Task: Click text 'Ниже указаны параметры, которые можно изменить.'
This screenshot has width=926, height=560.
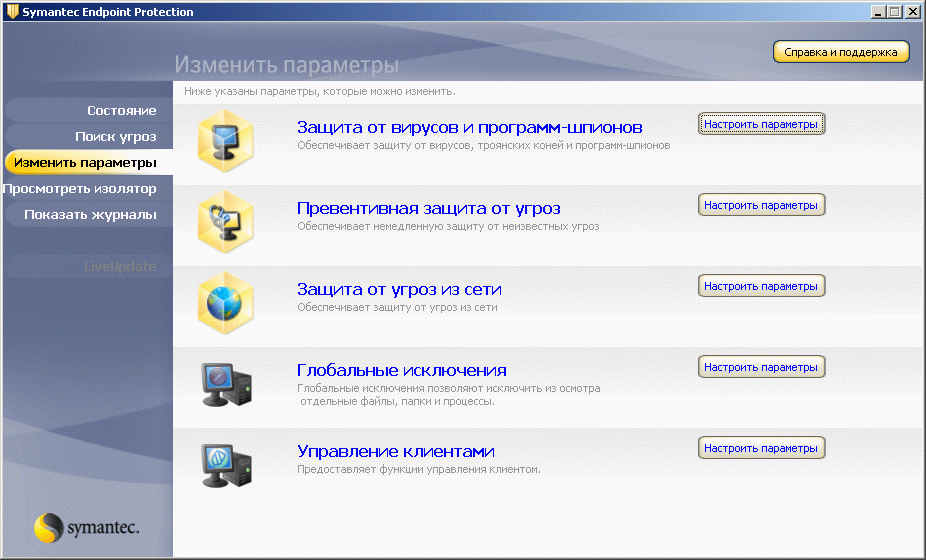Action: pyautogui.click(x=319, y=92)
